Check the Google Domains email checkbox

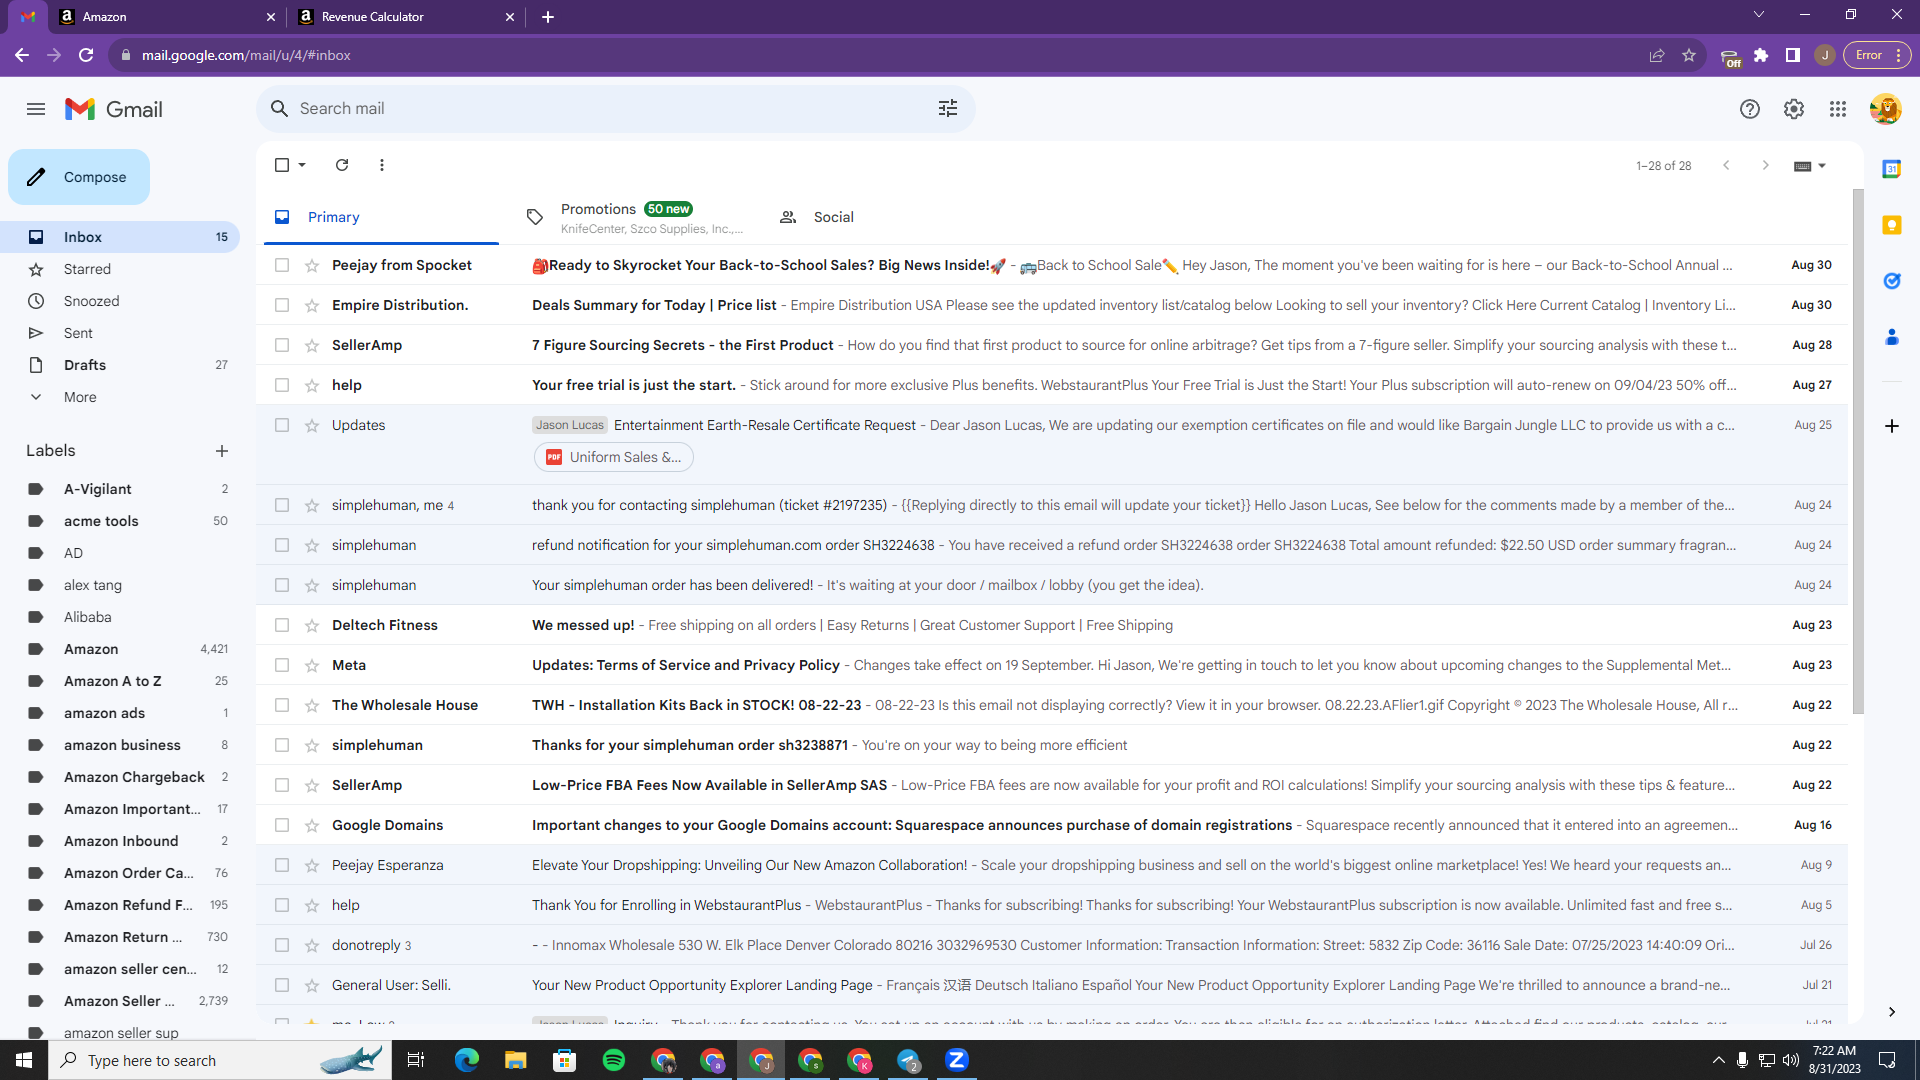(x=282, y=825)
